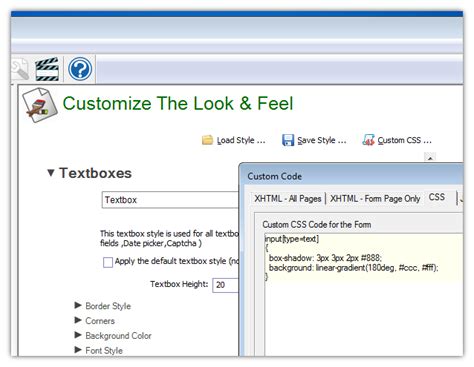Screen dimensions: 474x367
Task: Open the wrench settings toolbar icon
Action: (x=20, y=69)
